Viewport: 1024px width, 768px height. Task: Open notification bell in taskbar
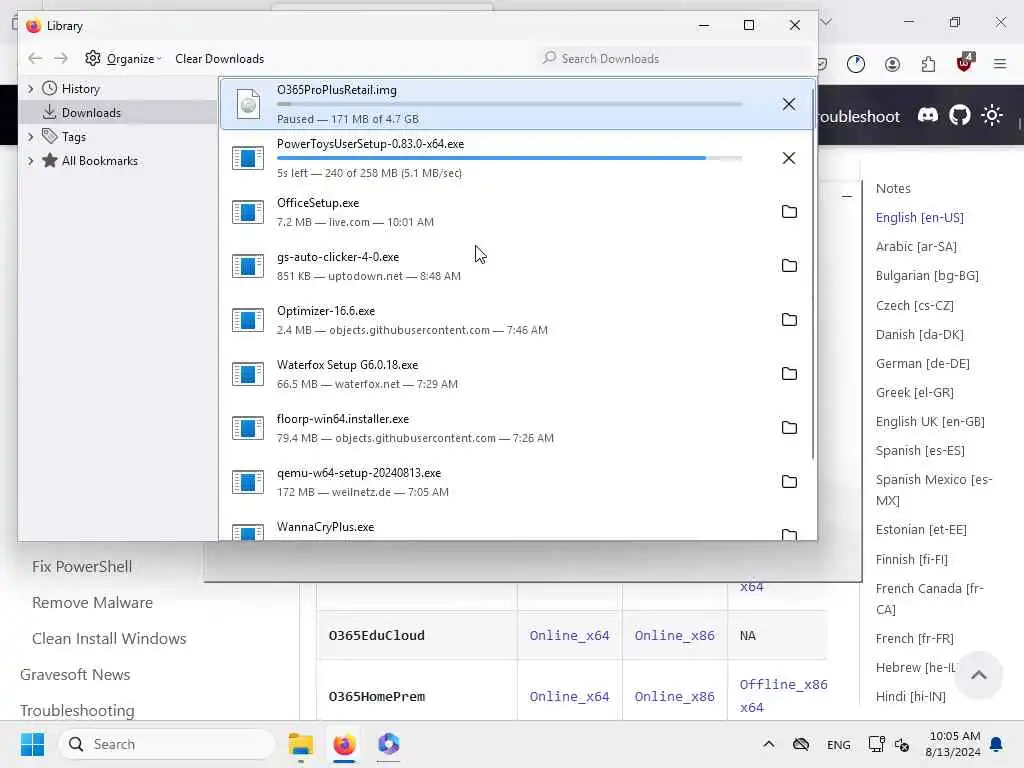point(996,744)
